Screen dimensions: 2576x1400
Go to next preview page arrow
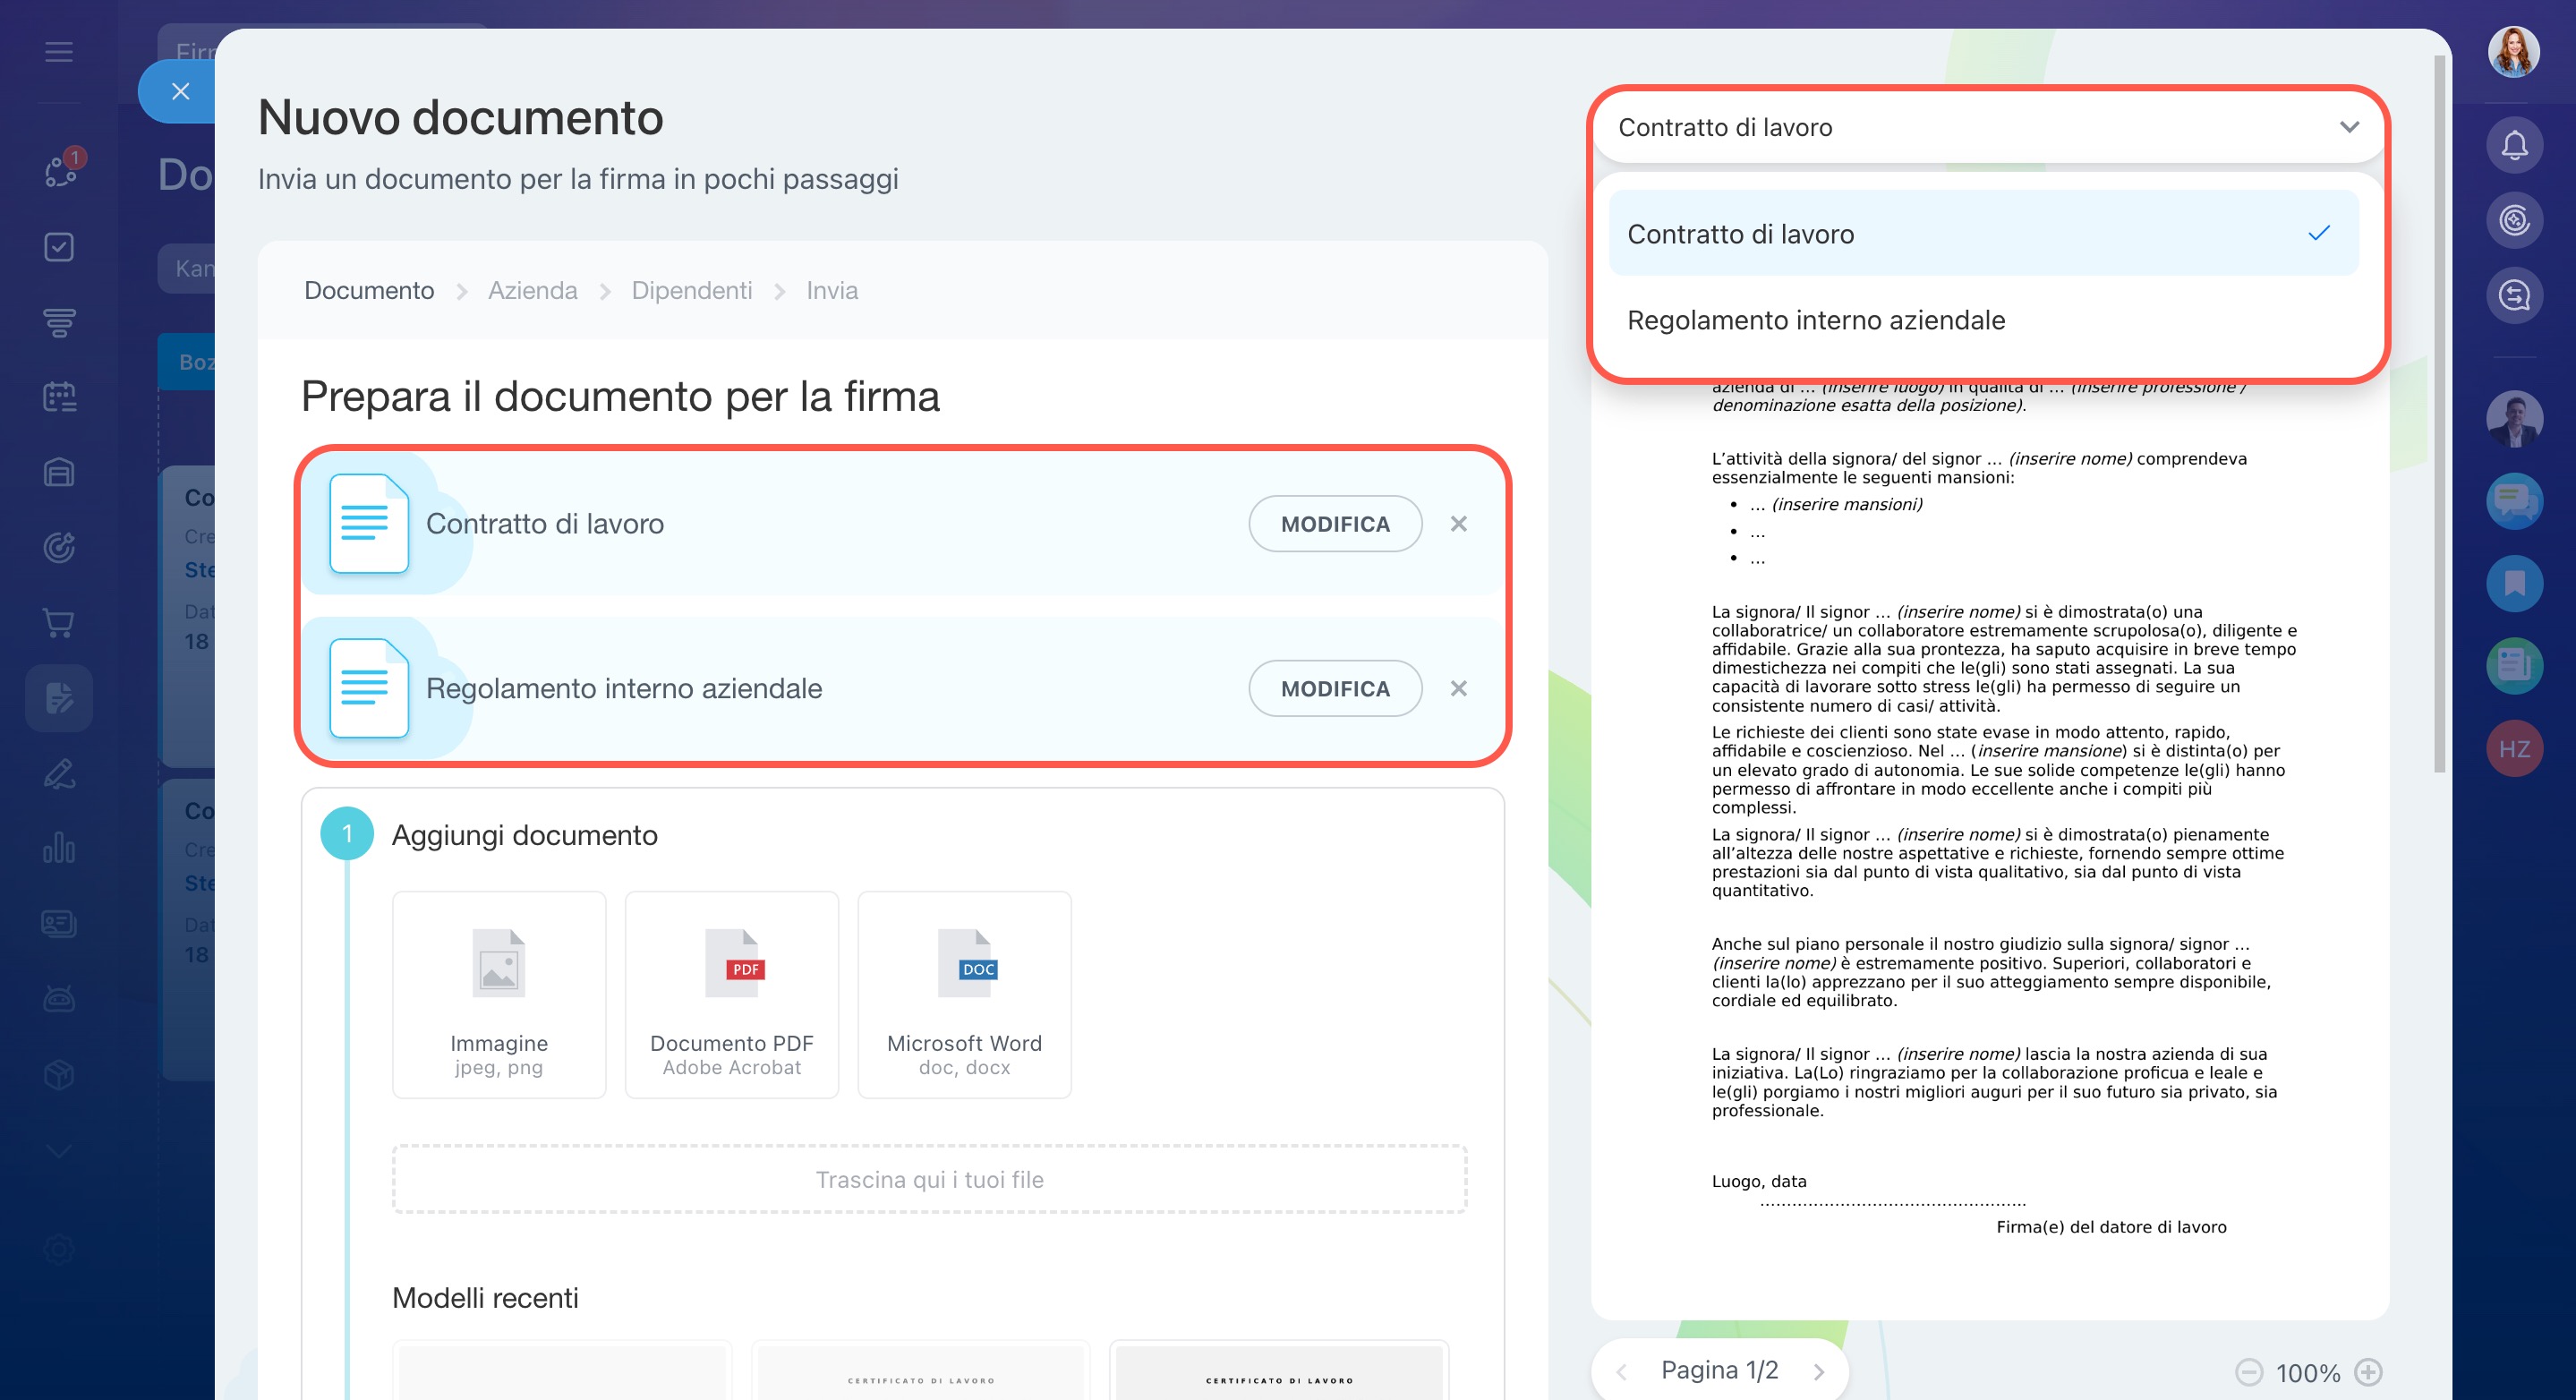(x=1819, y=1372)
